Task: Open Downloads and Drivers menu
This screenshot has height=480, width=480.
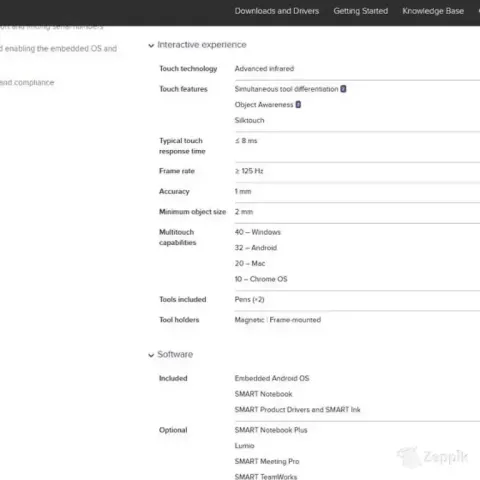Action: point(277,11)
